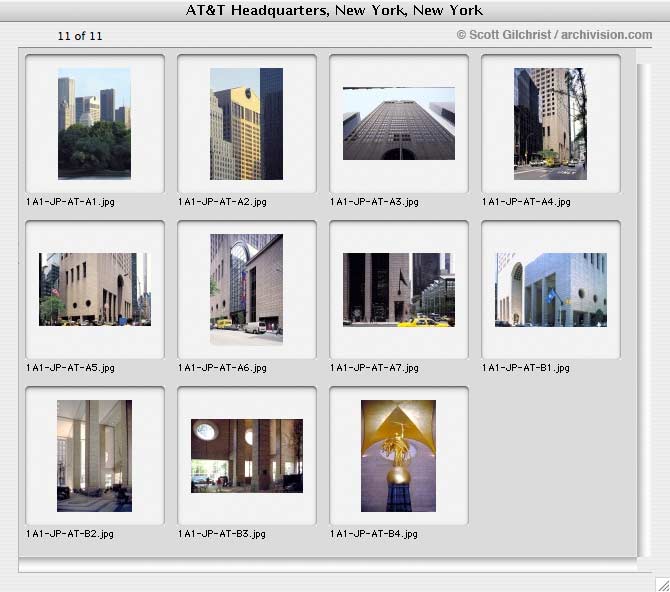Image resolution: width=670 pixels, height=592 pixels.
Task: Click the vertical scrollbar of the gallery
Action: click(x=644, y=310)
